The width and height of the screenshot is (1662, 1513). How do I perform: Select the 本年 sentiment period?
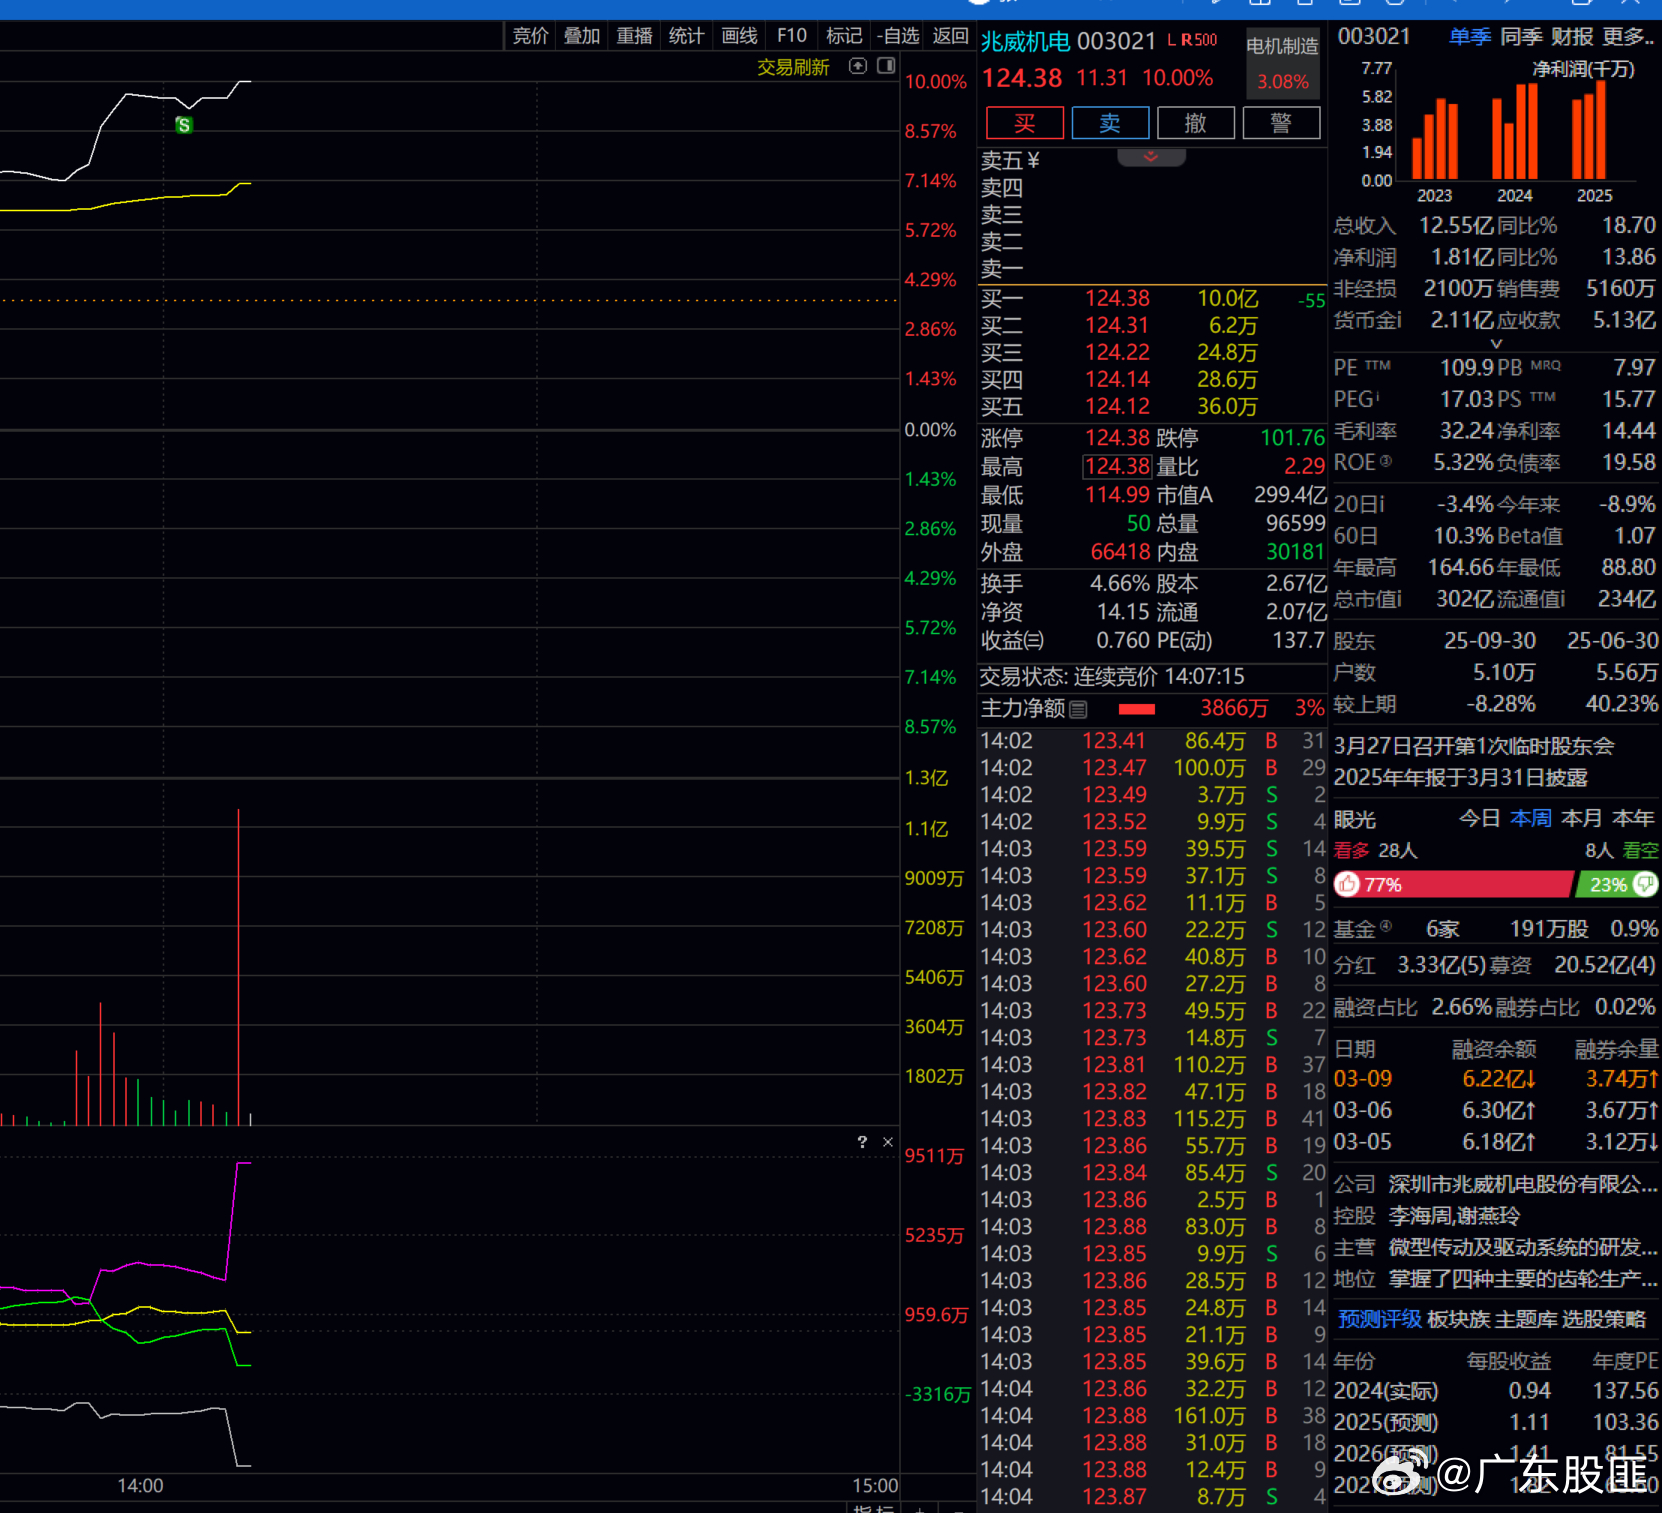coord(1633,819)
